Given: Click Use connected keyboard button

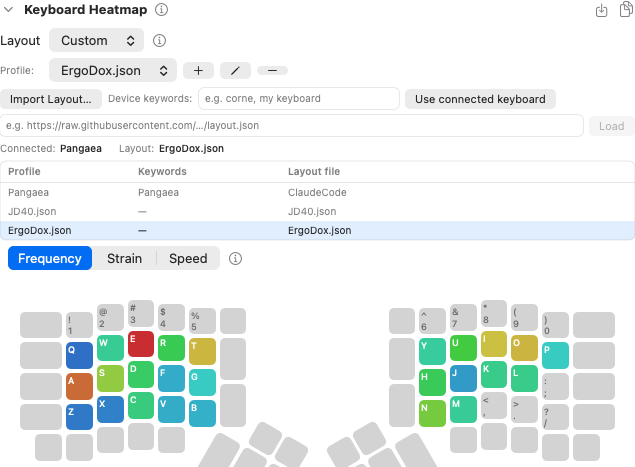Looking at the screenshot, I should (x=480, y=99).
